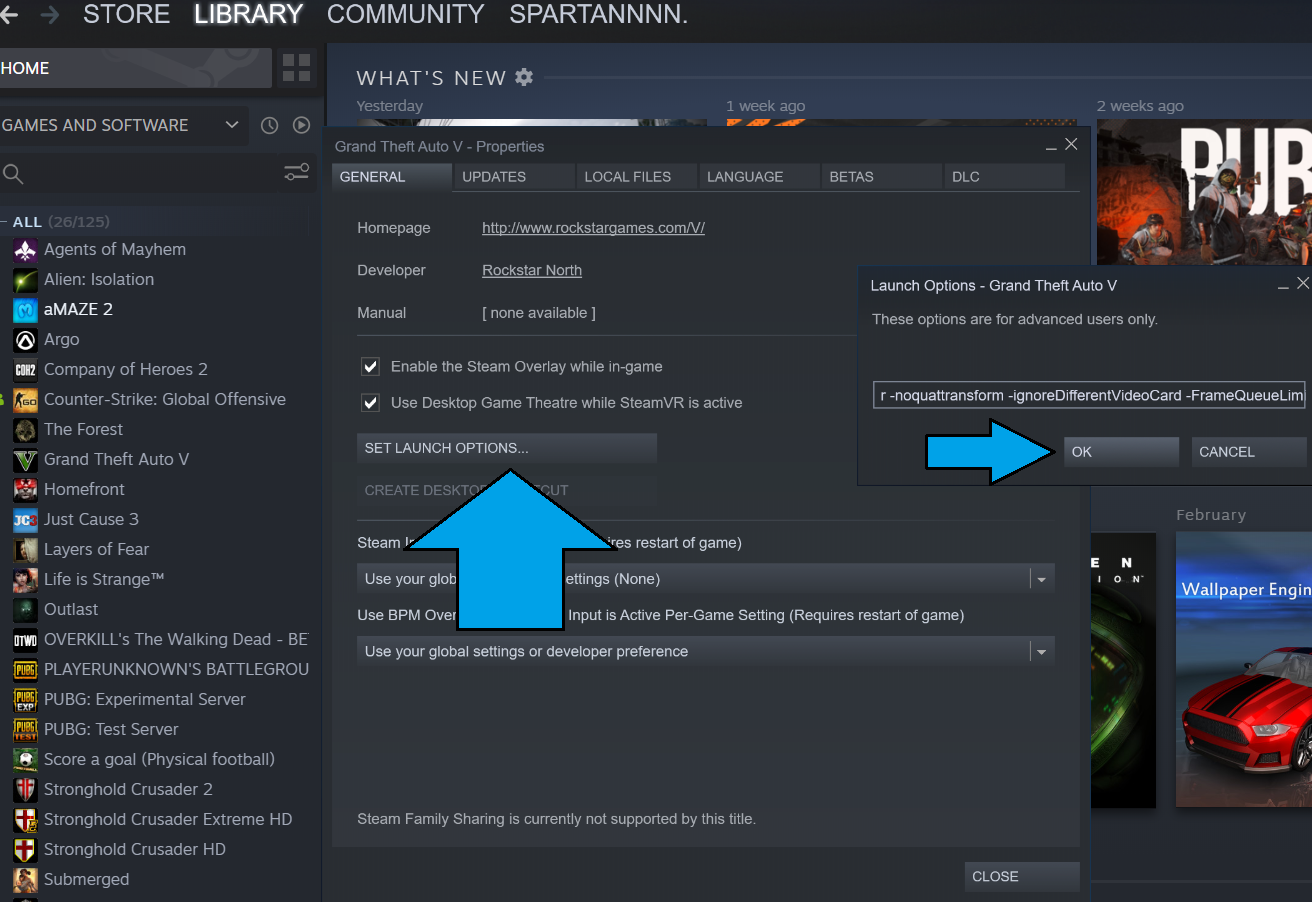1312x902 pixels.
Task: Click the PUBG: Test Server icon
Action: [x=25, y=730]
